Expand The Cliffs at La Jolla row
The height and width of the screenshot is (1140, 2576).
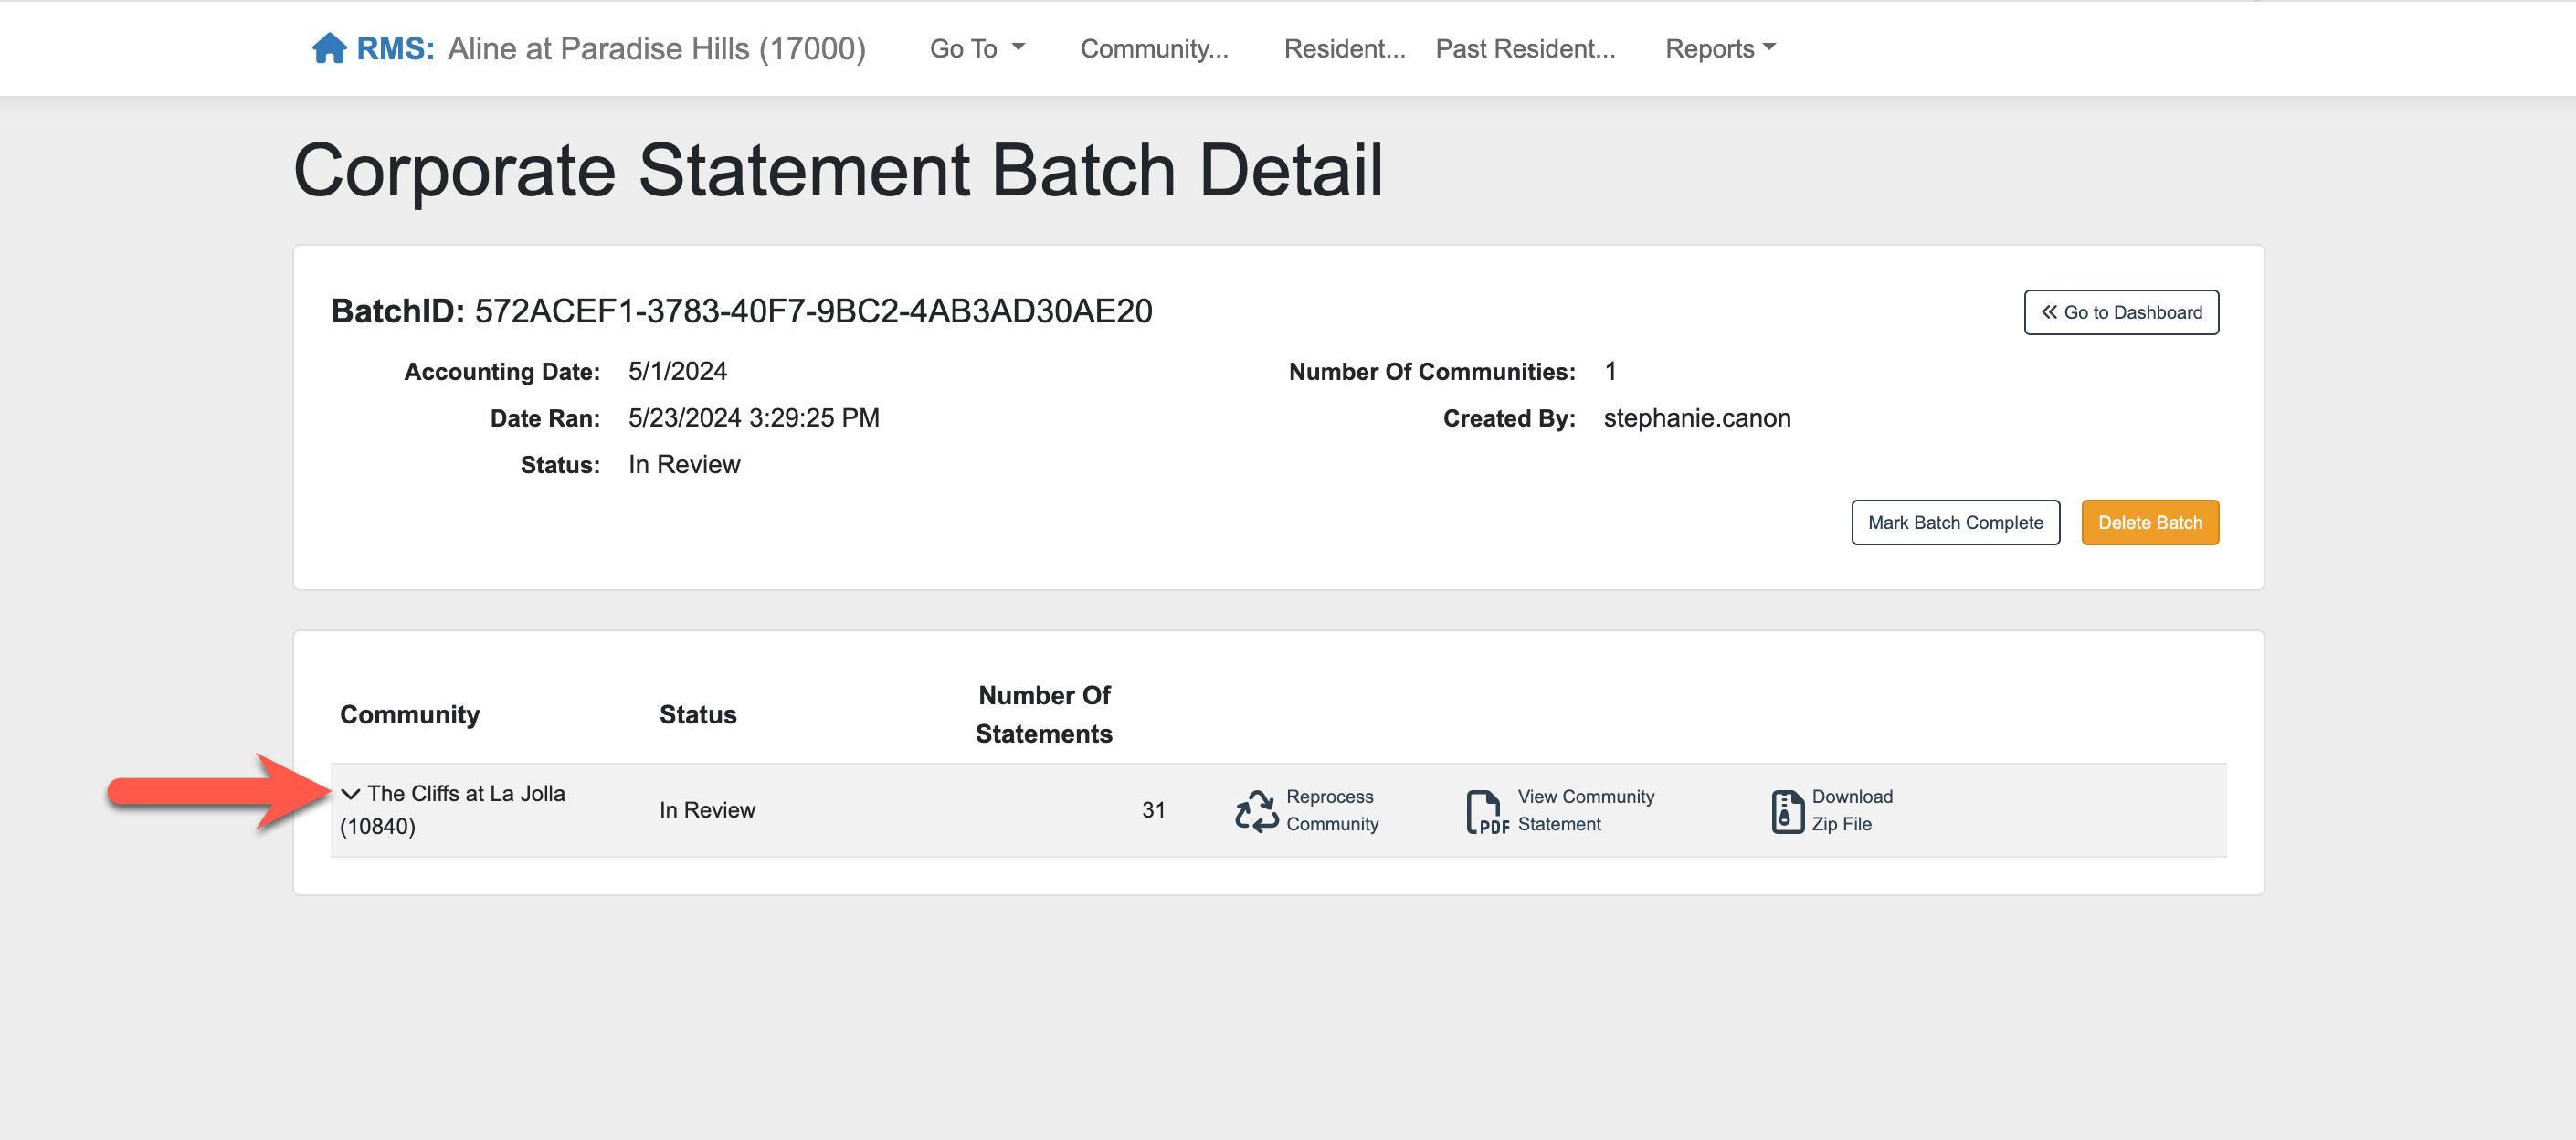coord(350,794)
